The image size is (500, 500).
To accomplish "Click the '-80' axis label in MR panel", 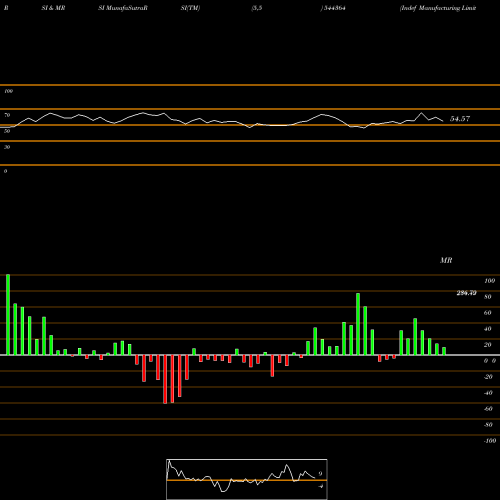I will 488,425.
